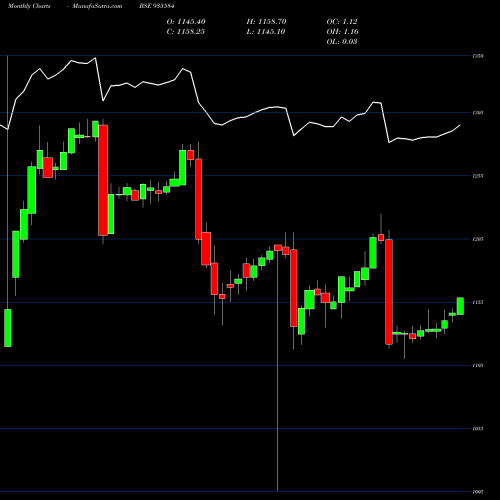Click the open value "O: 1145.40"
This screenshot has width=500, height=500.
coord(186,22)
